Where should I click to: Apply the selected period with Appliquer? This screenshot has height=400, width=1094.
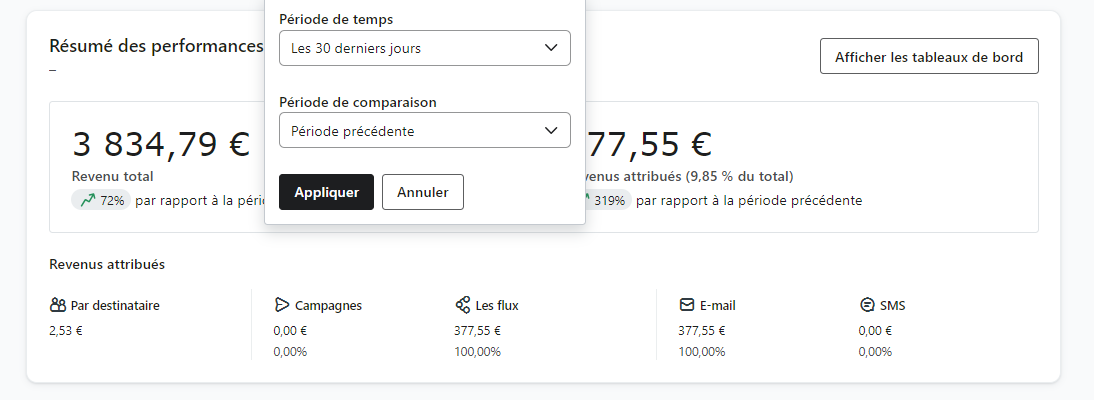tap(327, 192)
